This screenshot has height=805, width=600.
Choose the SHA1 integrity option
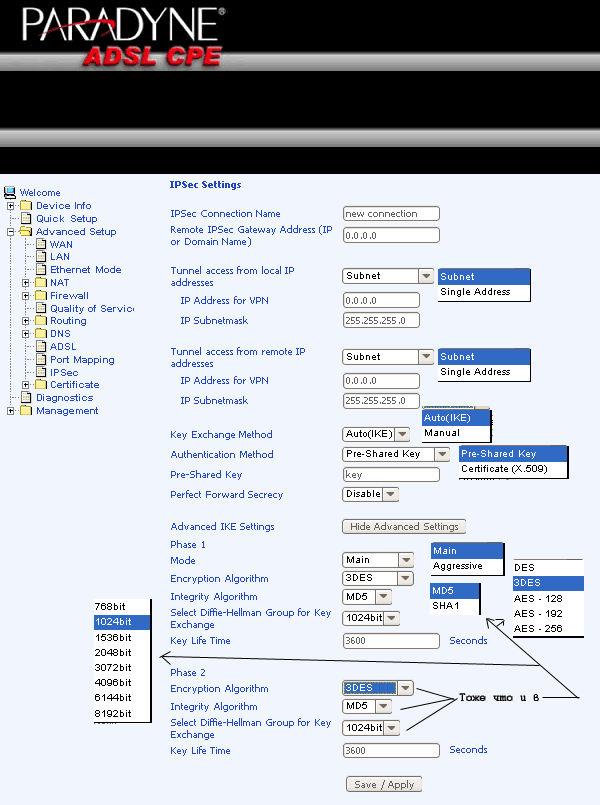tap(454, 606)
